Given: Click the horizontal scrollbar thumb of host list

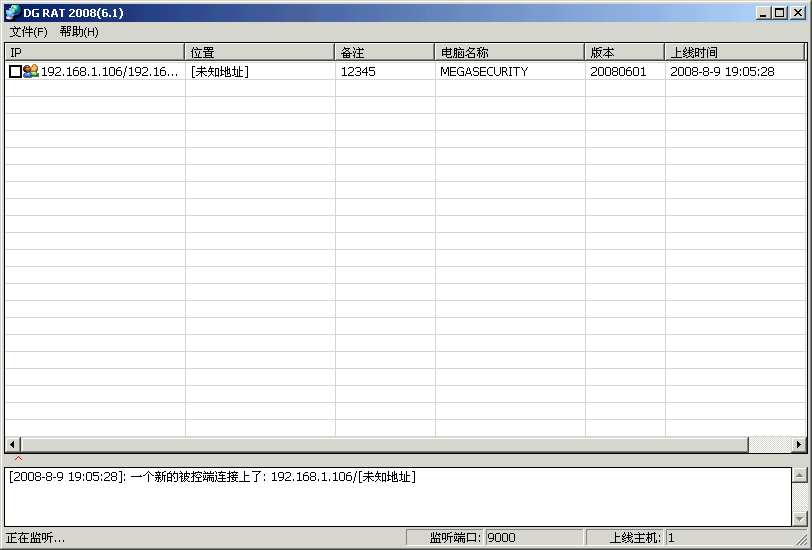Looking at the screenshot, I should [x=384, y=444].
